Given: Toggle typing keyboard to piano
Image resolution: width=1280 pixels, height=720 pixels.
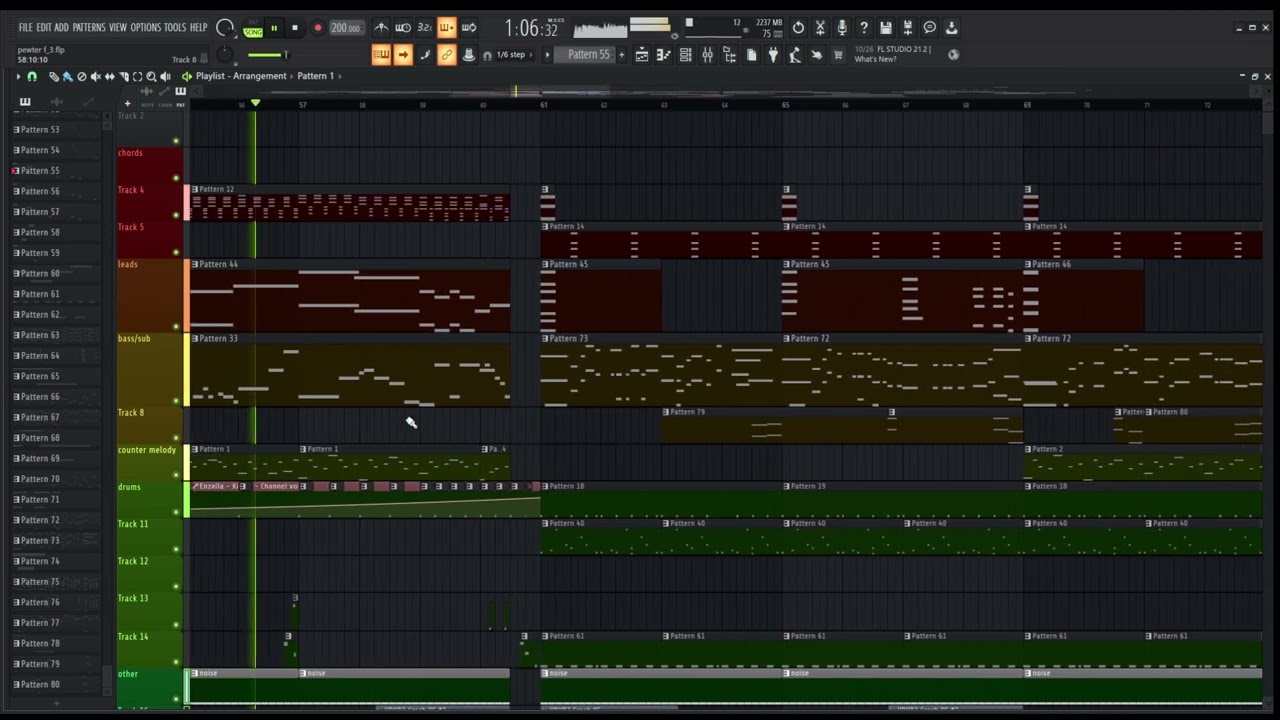Looking at the screenshot, I should 381,55.
